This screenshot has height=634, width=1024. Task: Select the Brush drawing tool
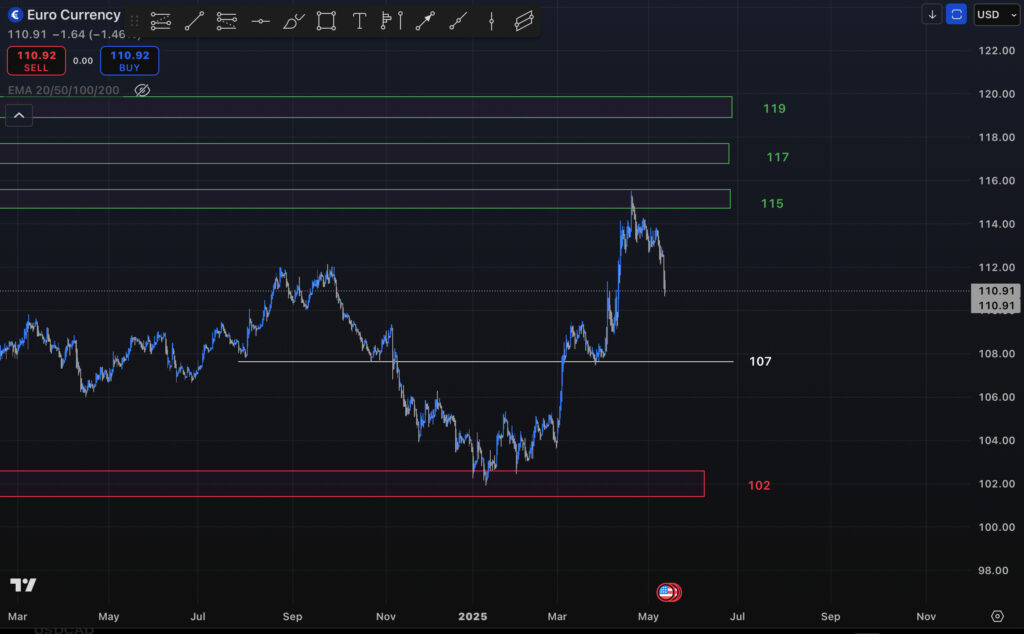click(293, 20)
